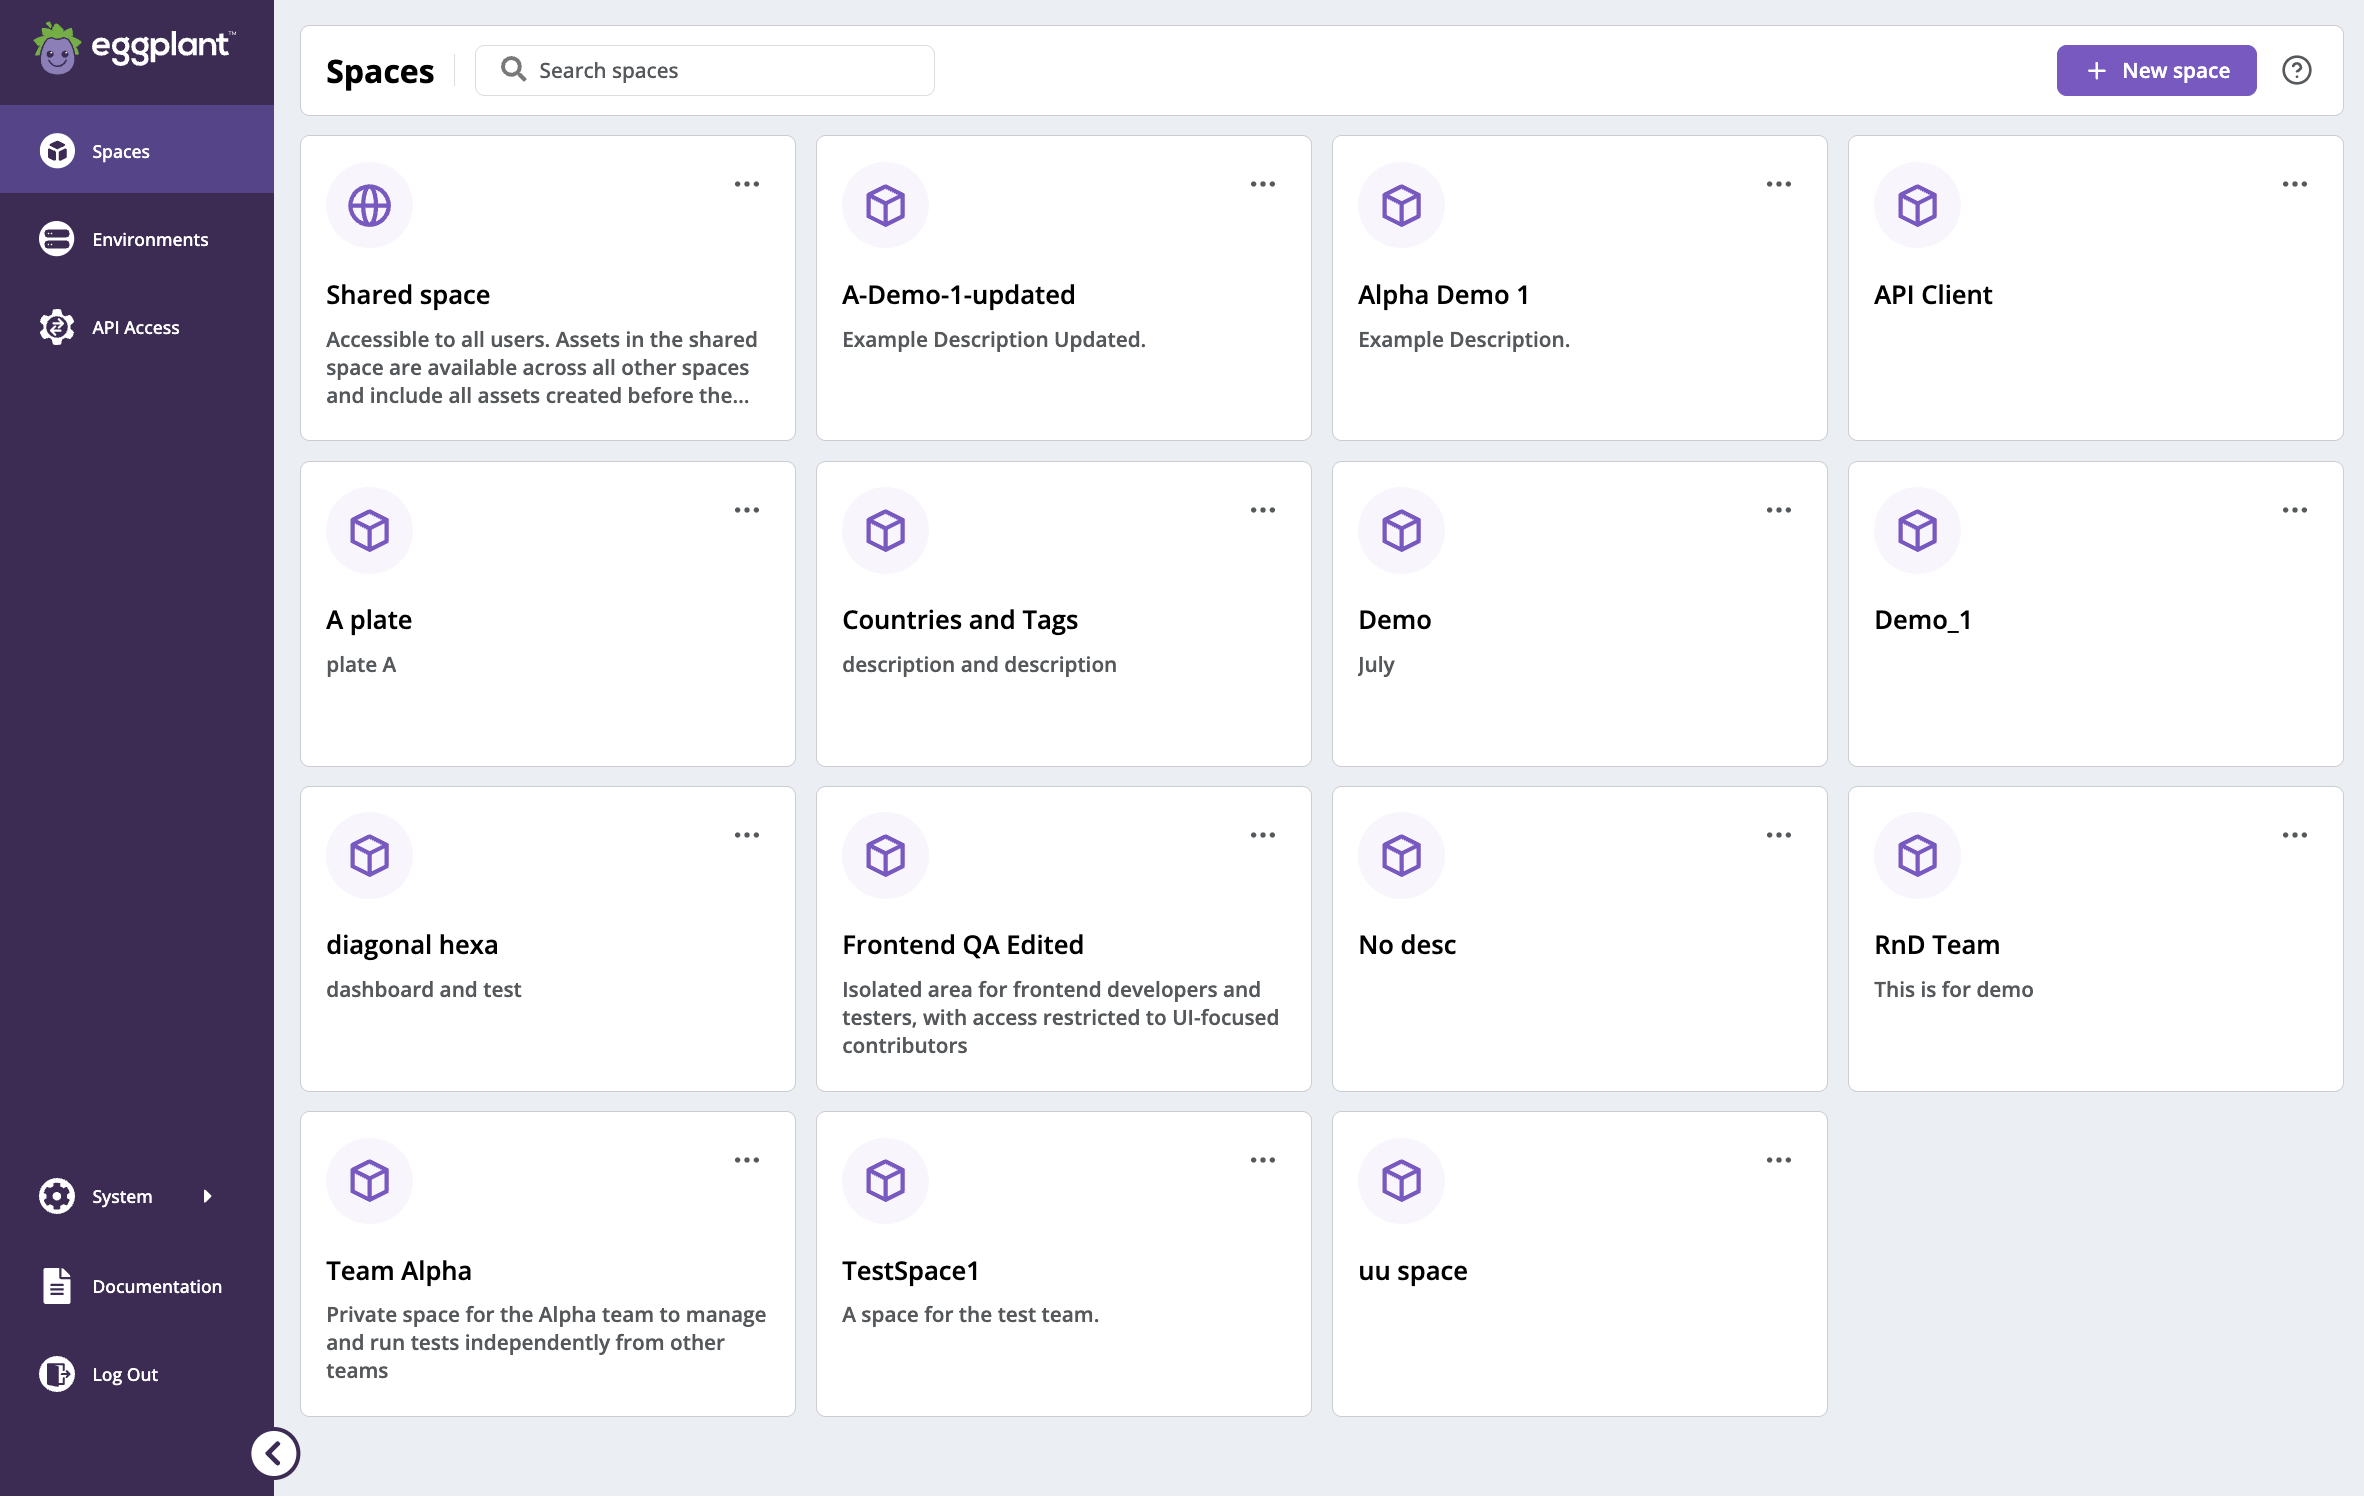Open the System settings gear icon

(56, 1195)
